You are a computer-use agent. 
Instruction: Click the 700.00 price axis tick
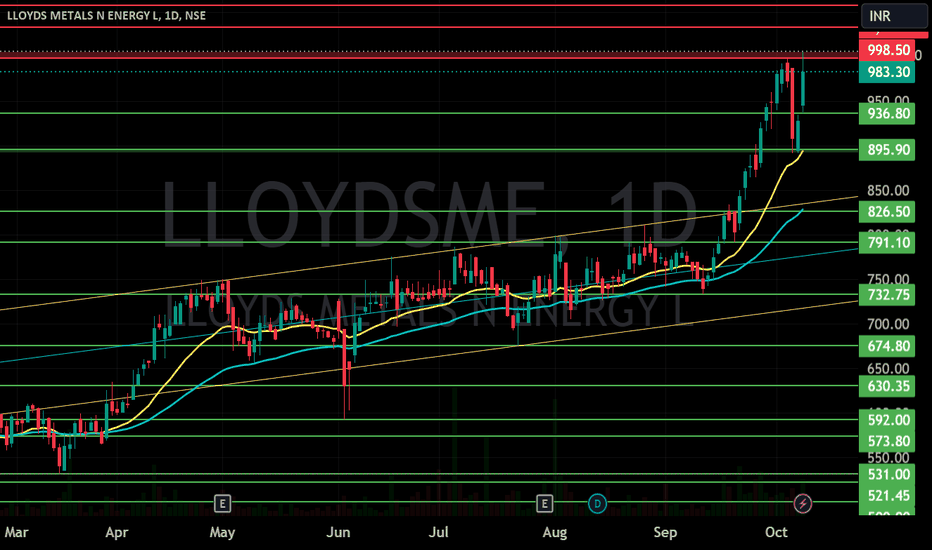click(888, 324)
